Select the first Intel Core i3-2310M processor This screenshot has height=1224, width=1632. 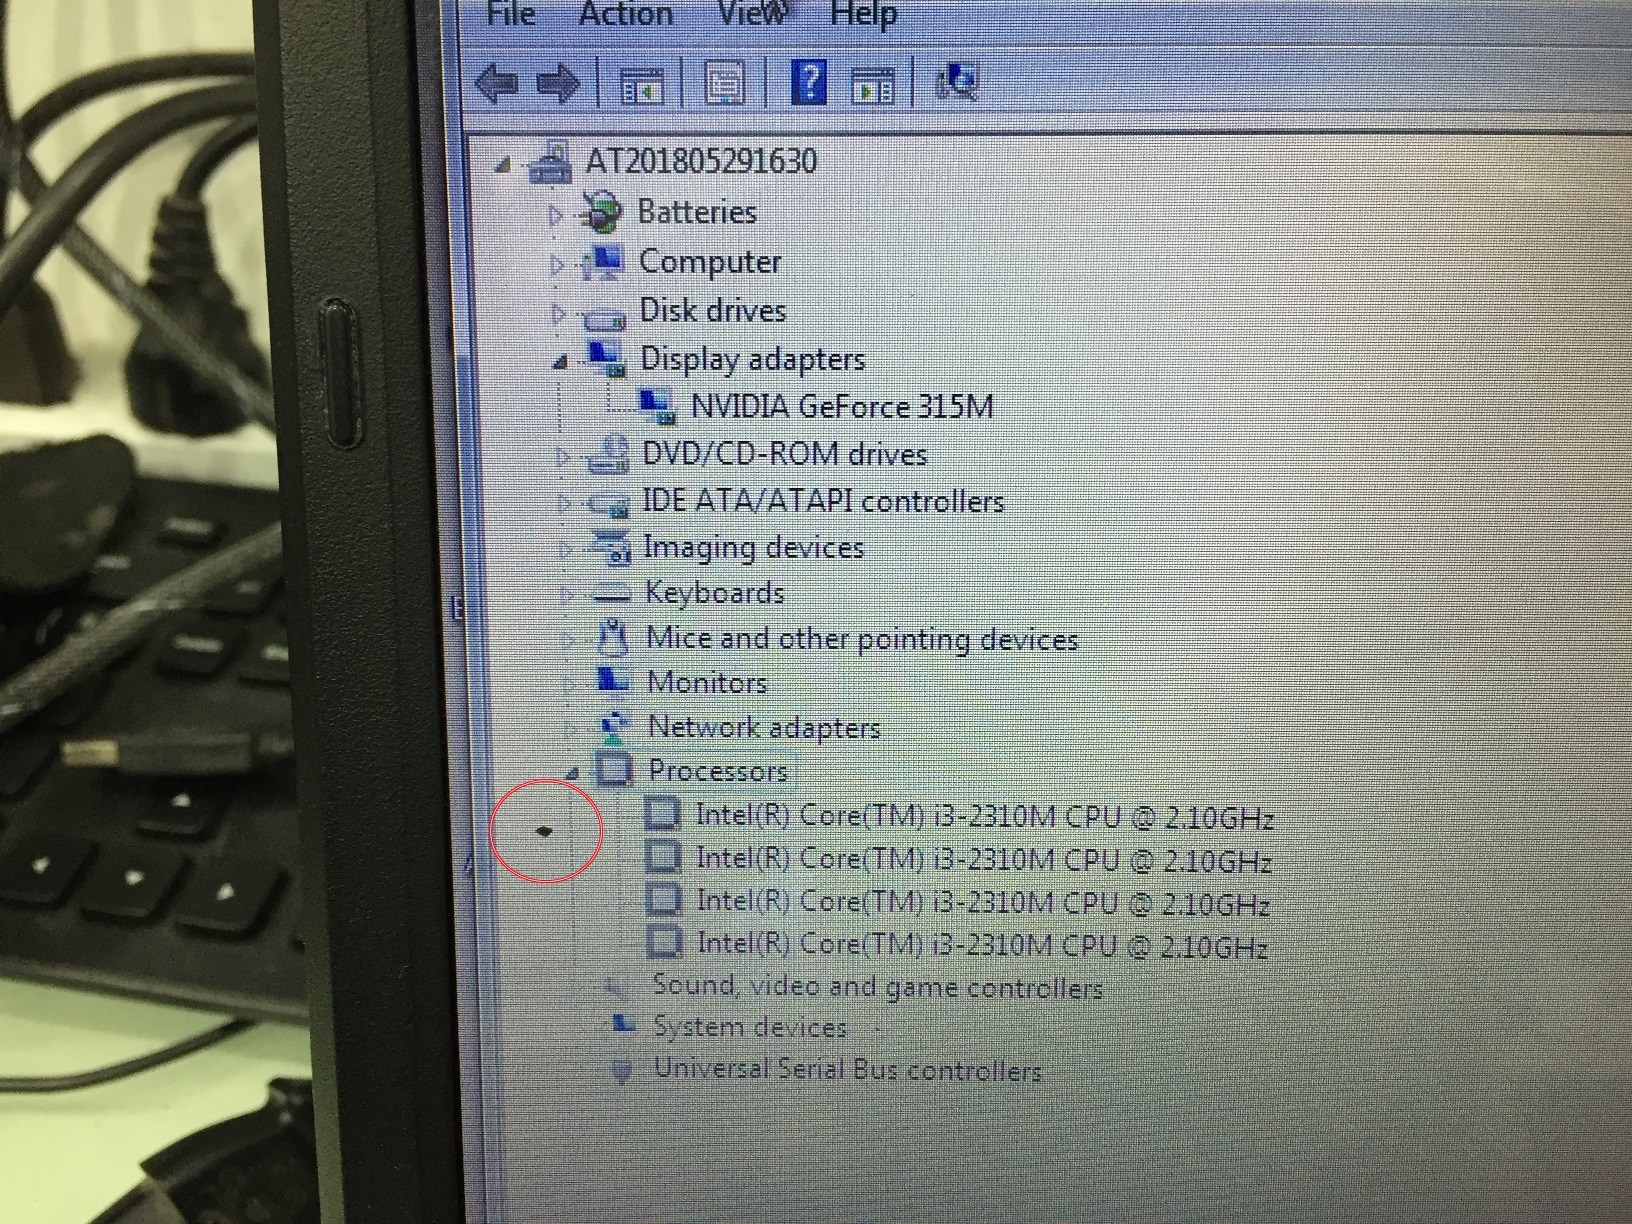point(985,816)
